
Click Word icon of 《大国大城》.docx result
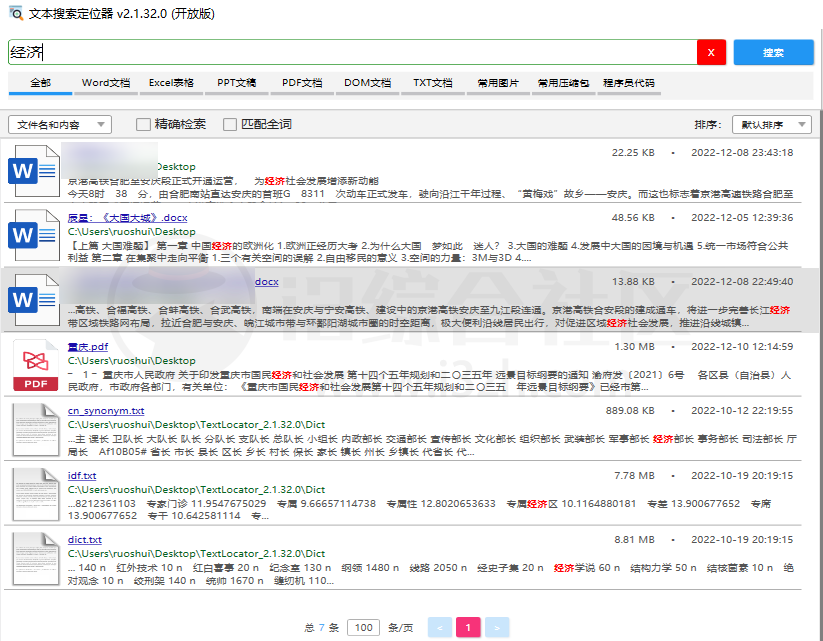pos(34,235)
